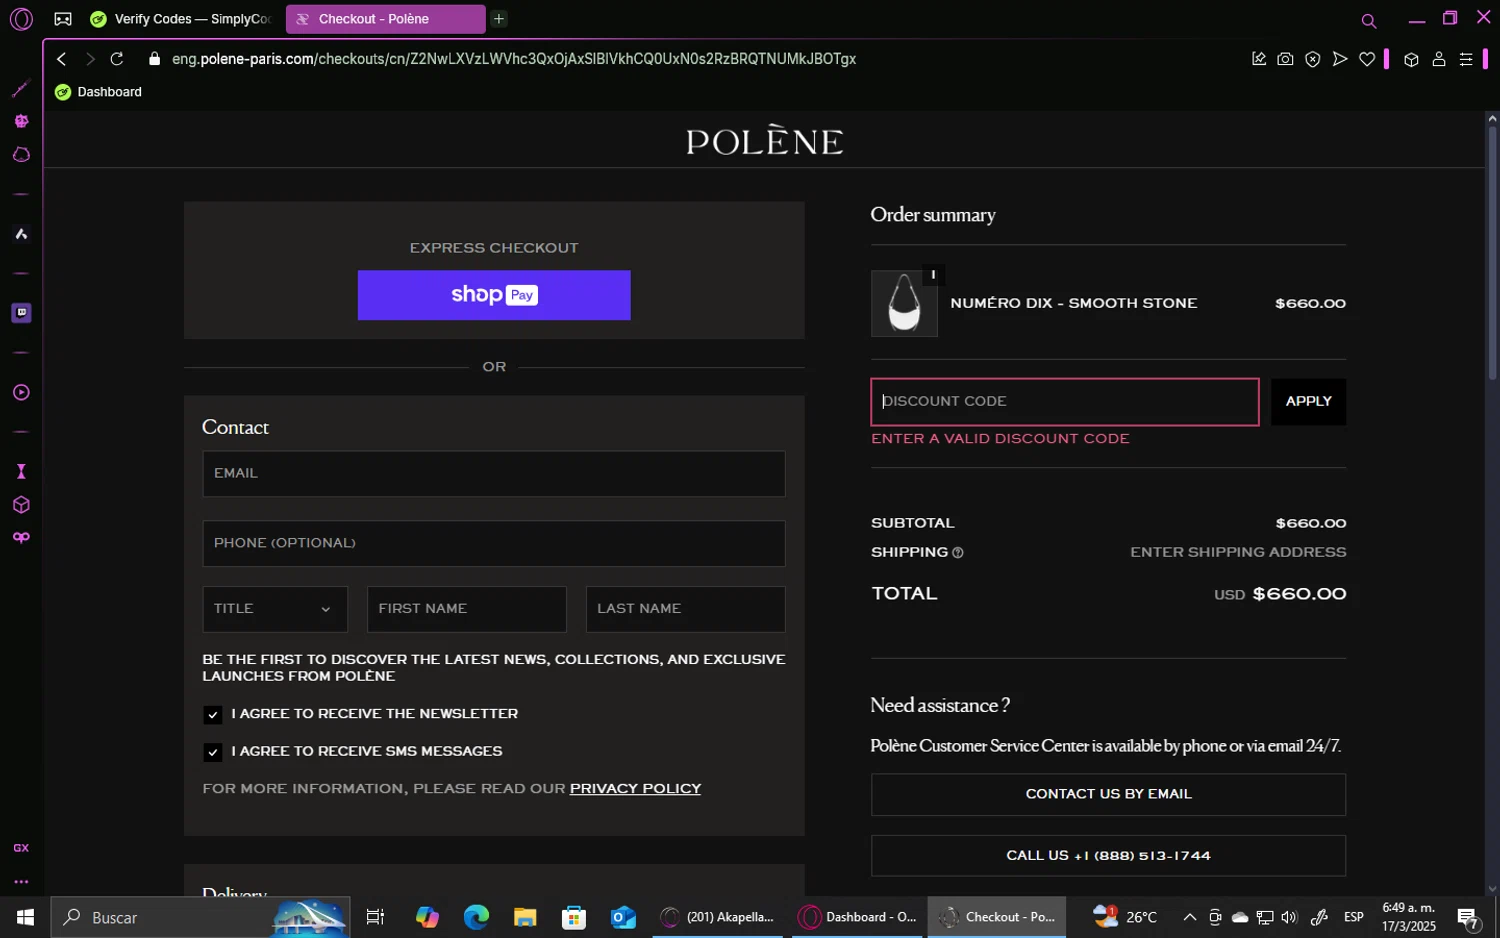The image size is (1500, 938).
Task: Open a new tab with the plus button
Action: (499, 19)
